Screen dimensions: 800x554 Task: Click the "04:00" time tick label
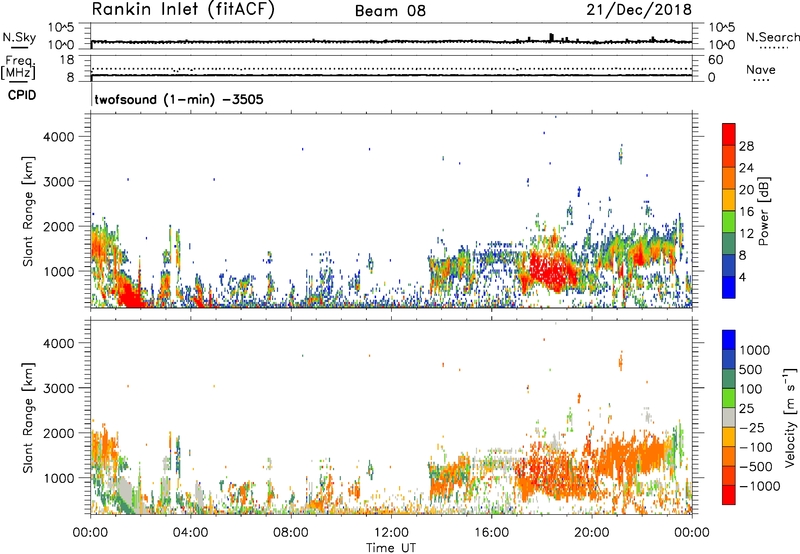click(190, 533)
